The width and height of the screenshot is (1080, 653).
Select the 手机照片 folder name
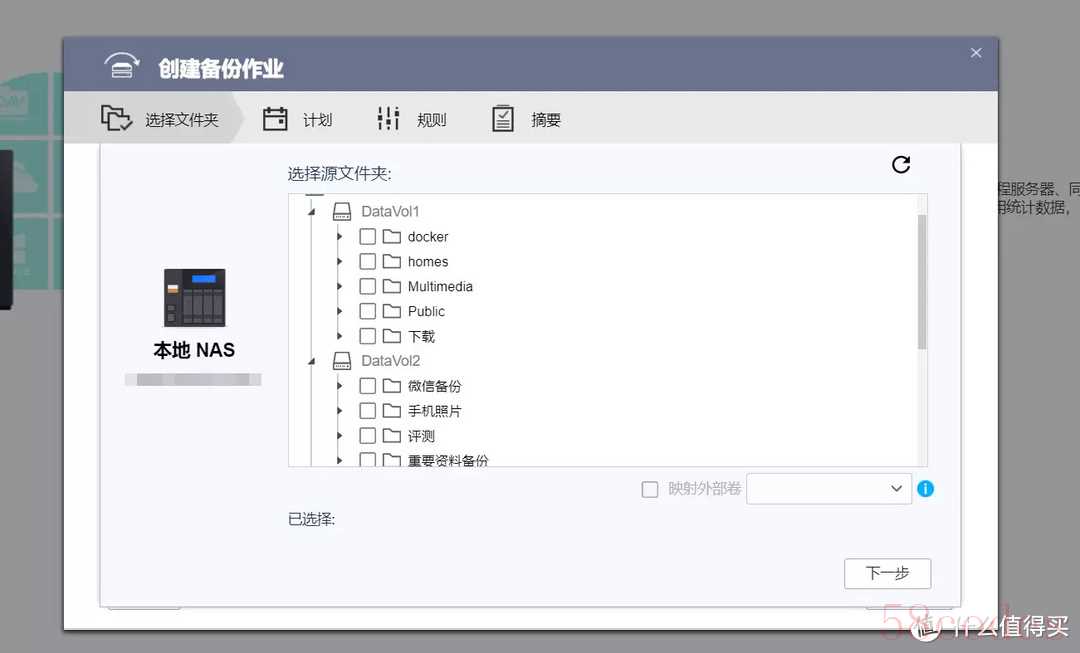tap(434, 411)
